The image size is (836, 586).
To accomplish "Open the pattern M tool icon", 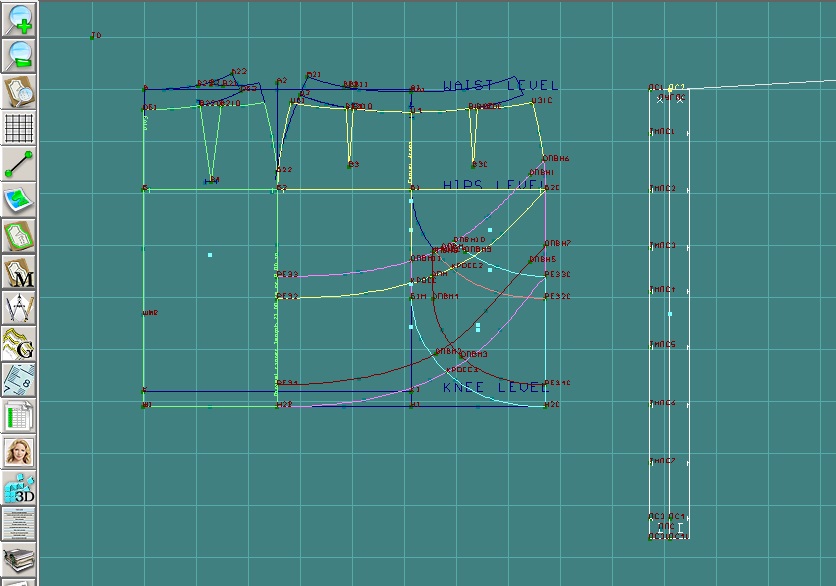I will (19, 272).
